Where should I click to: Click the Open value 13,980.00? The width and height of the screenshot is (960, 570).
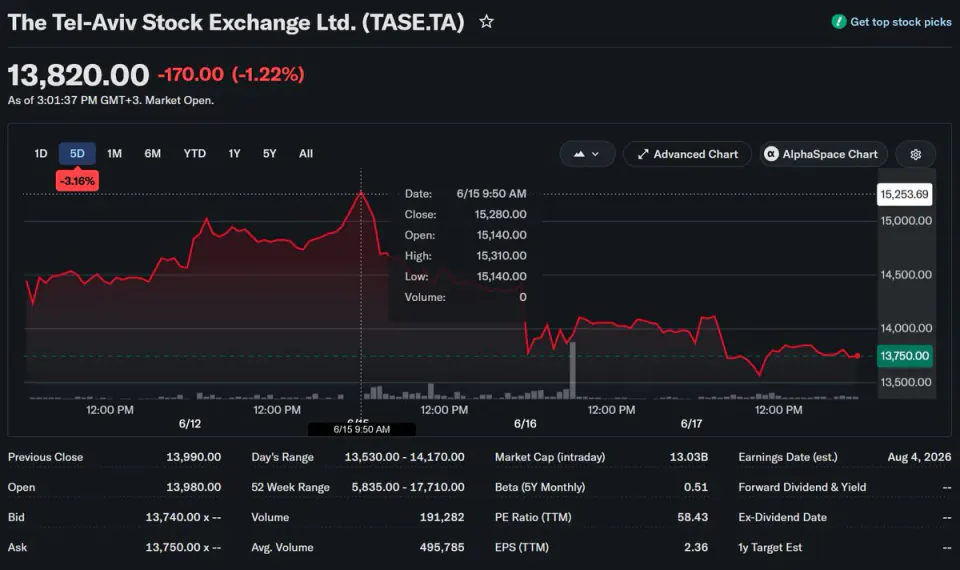coord(193,487)
